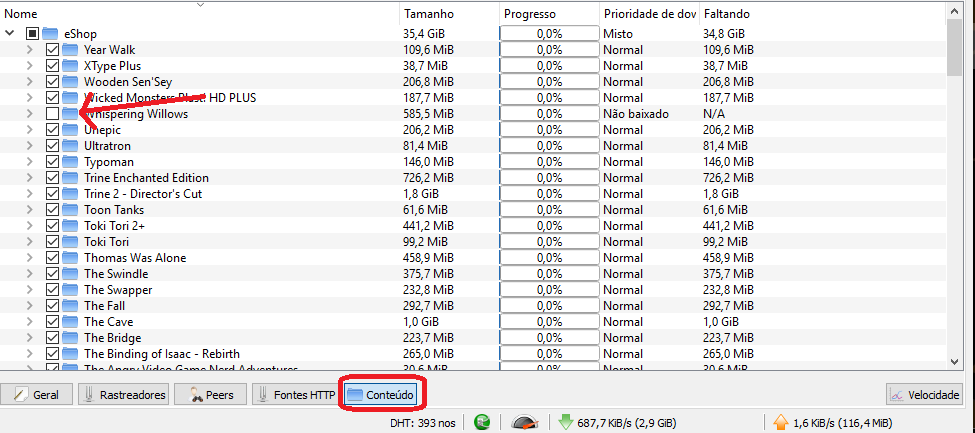The image size is (975, 433).
Task: Click the The Bridge folder icon
Action: pos(70,338)
